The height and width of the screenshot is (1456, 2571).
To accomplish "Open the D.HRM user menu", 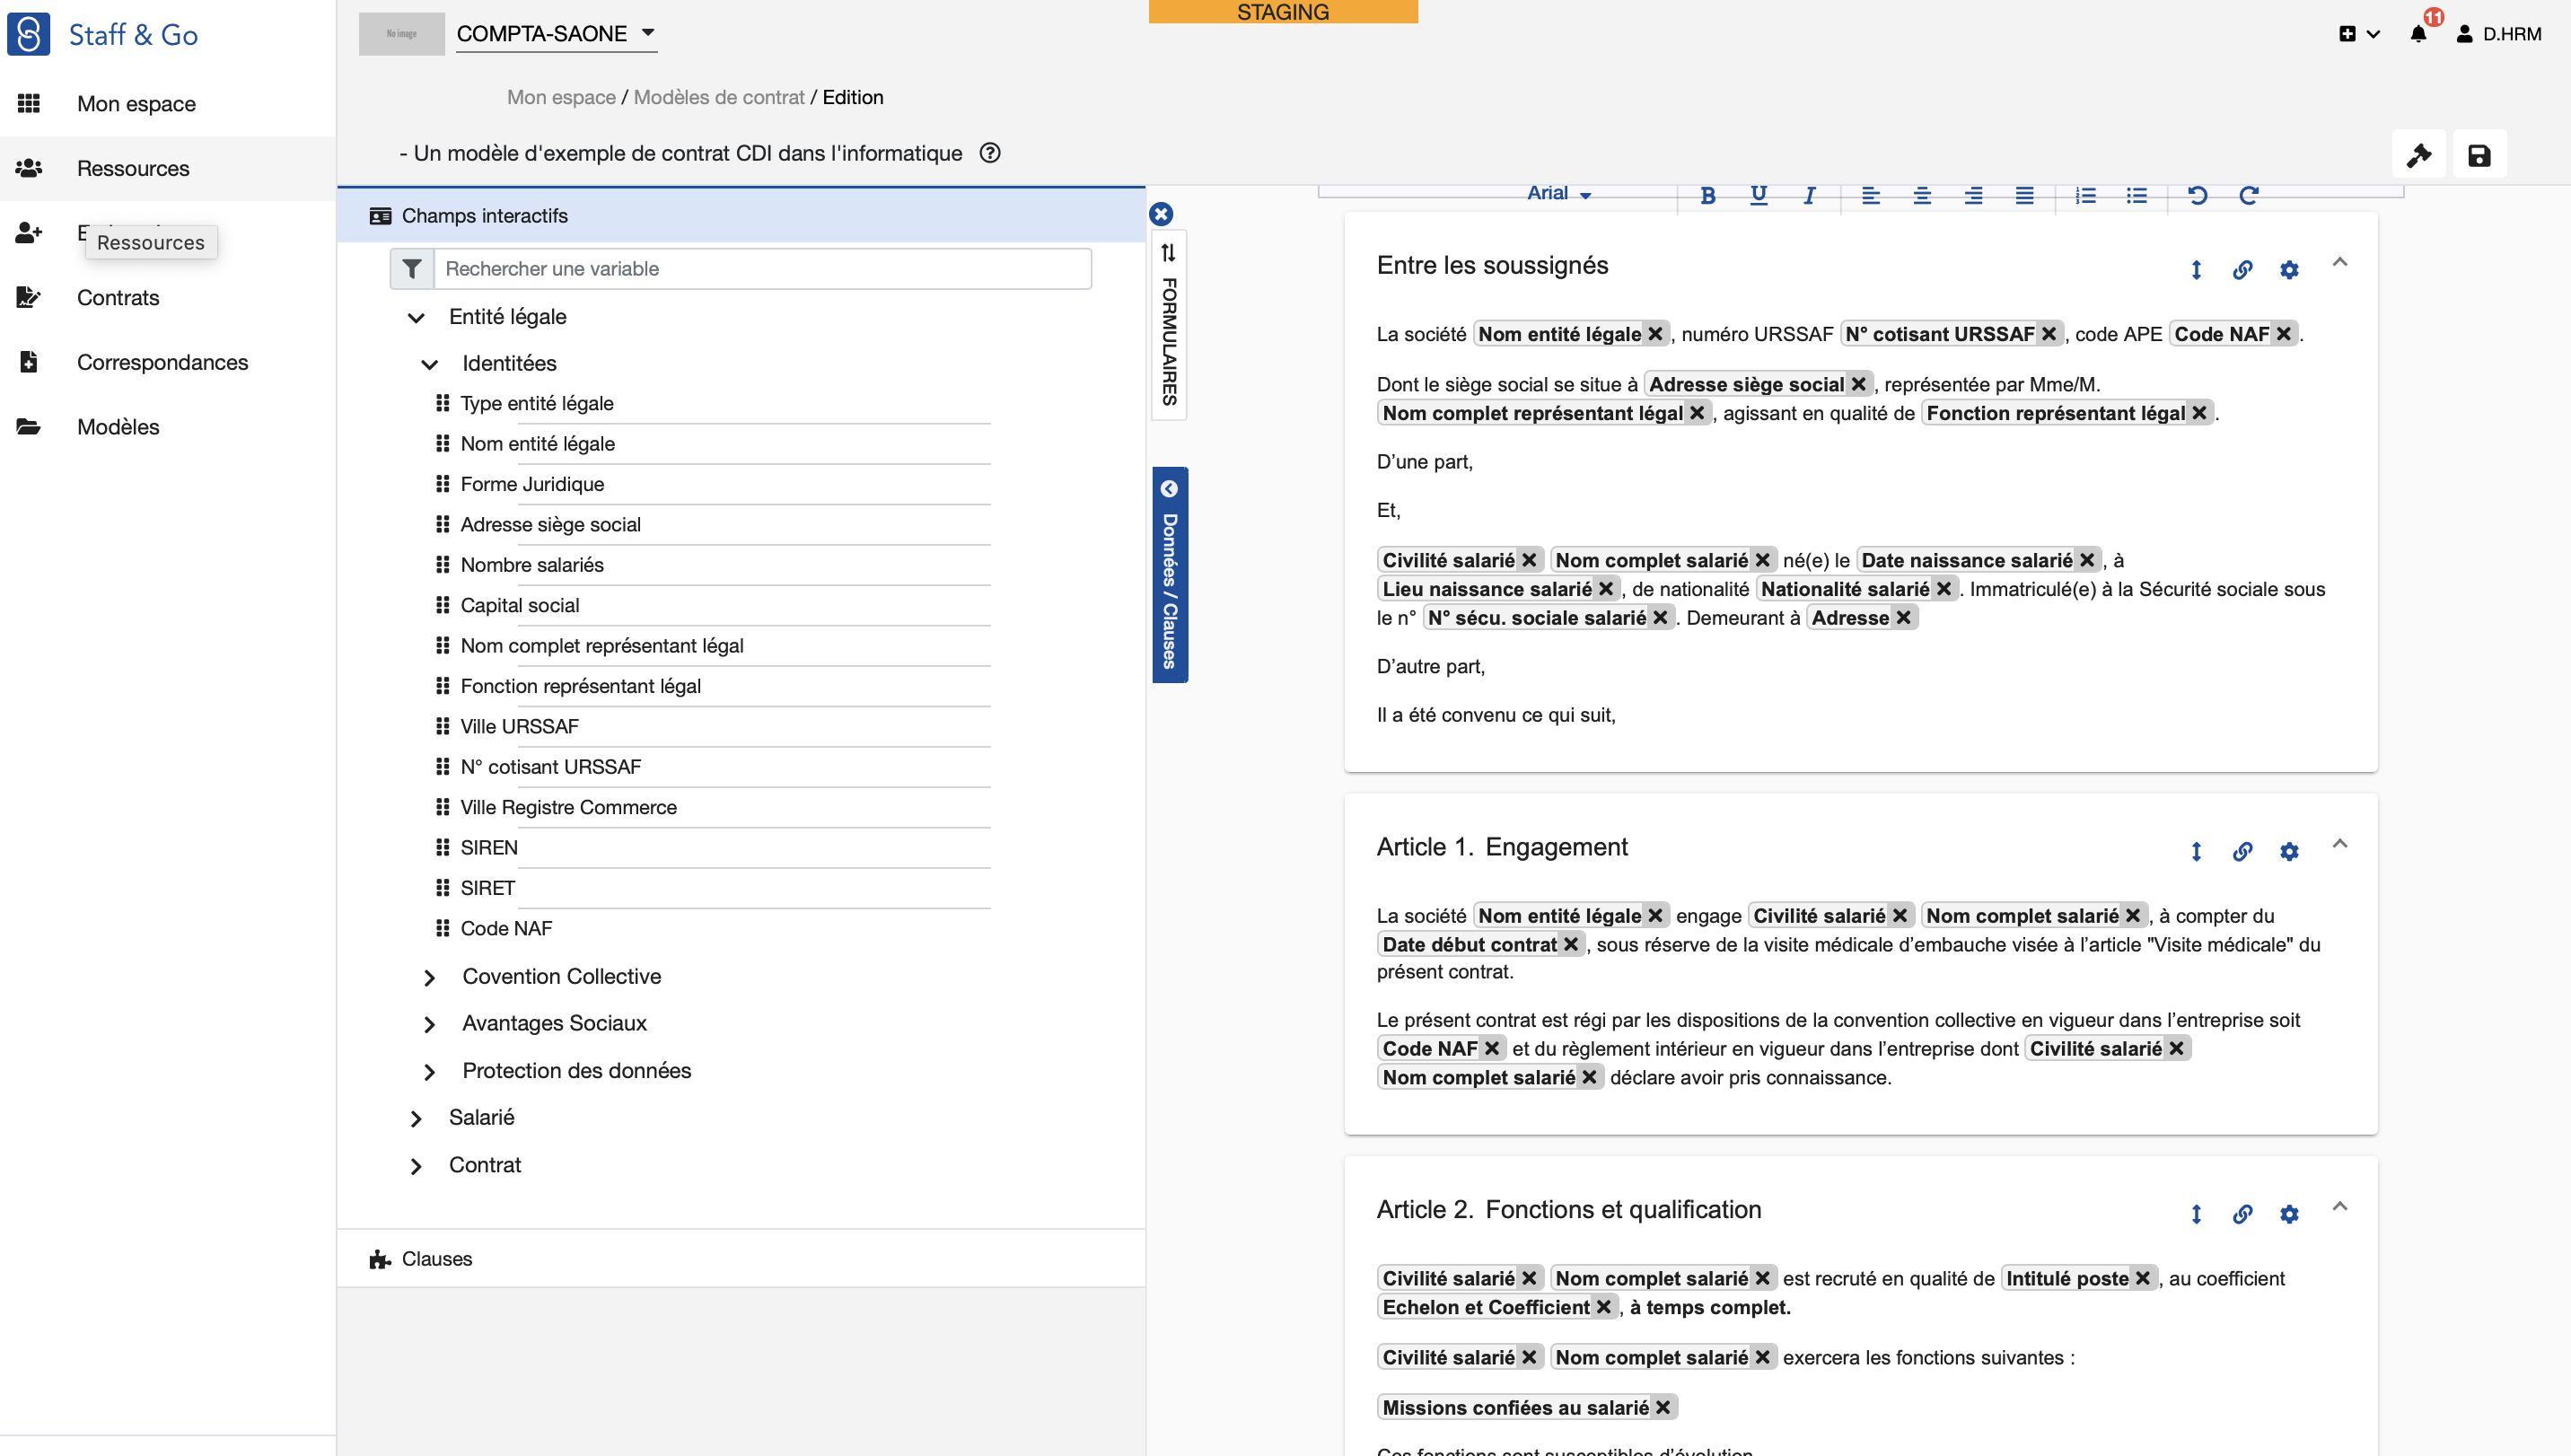I will click(2499, 34).
